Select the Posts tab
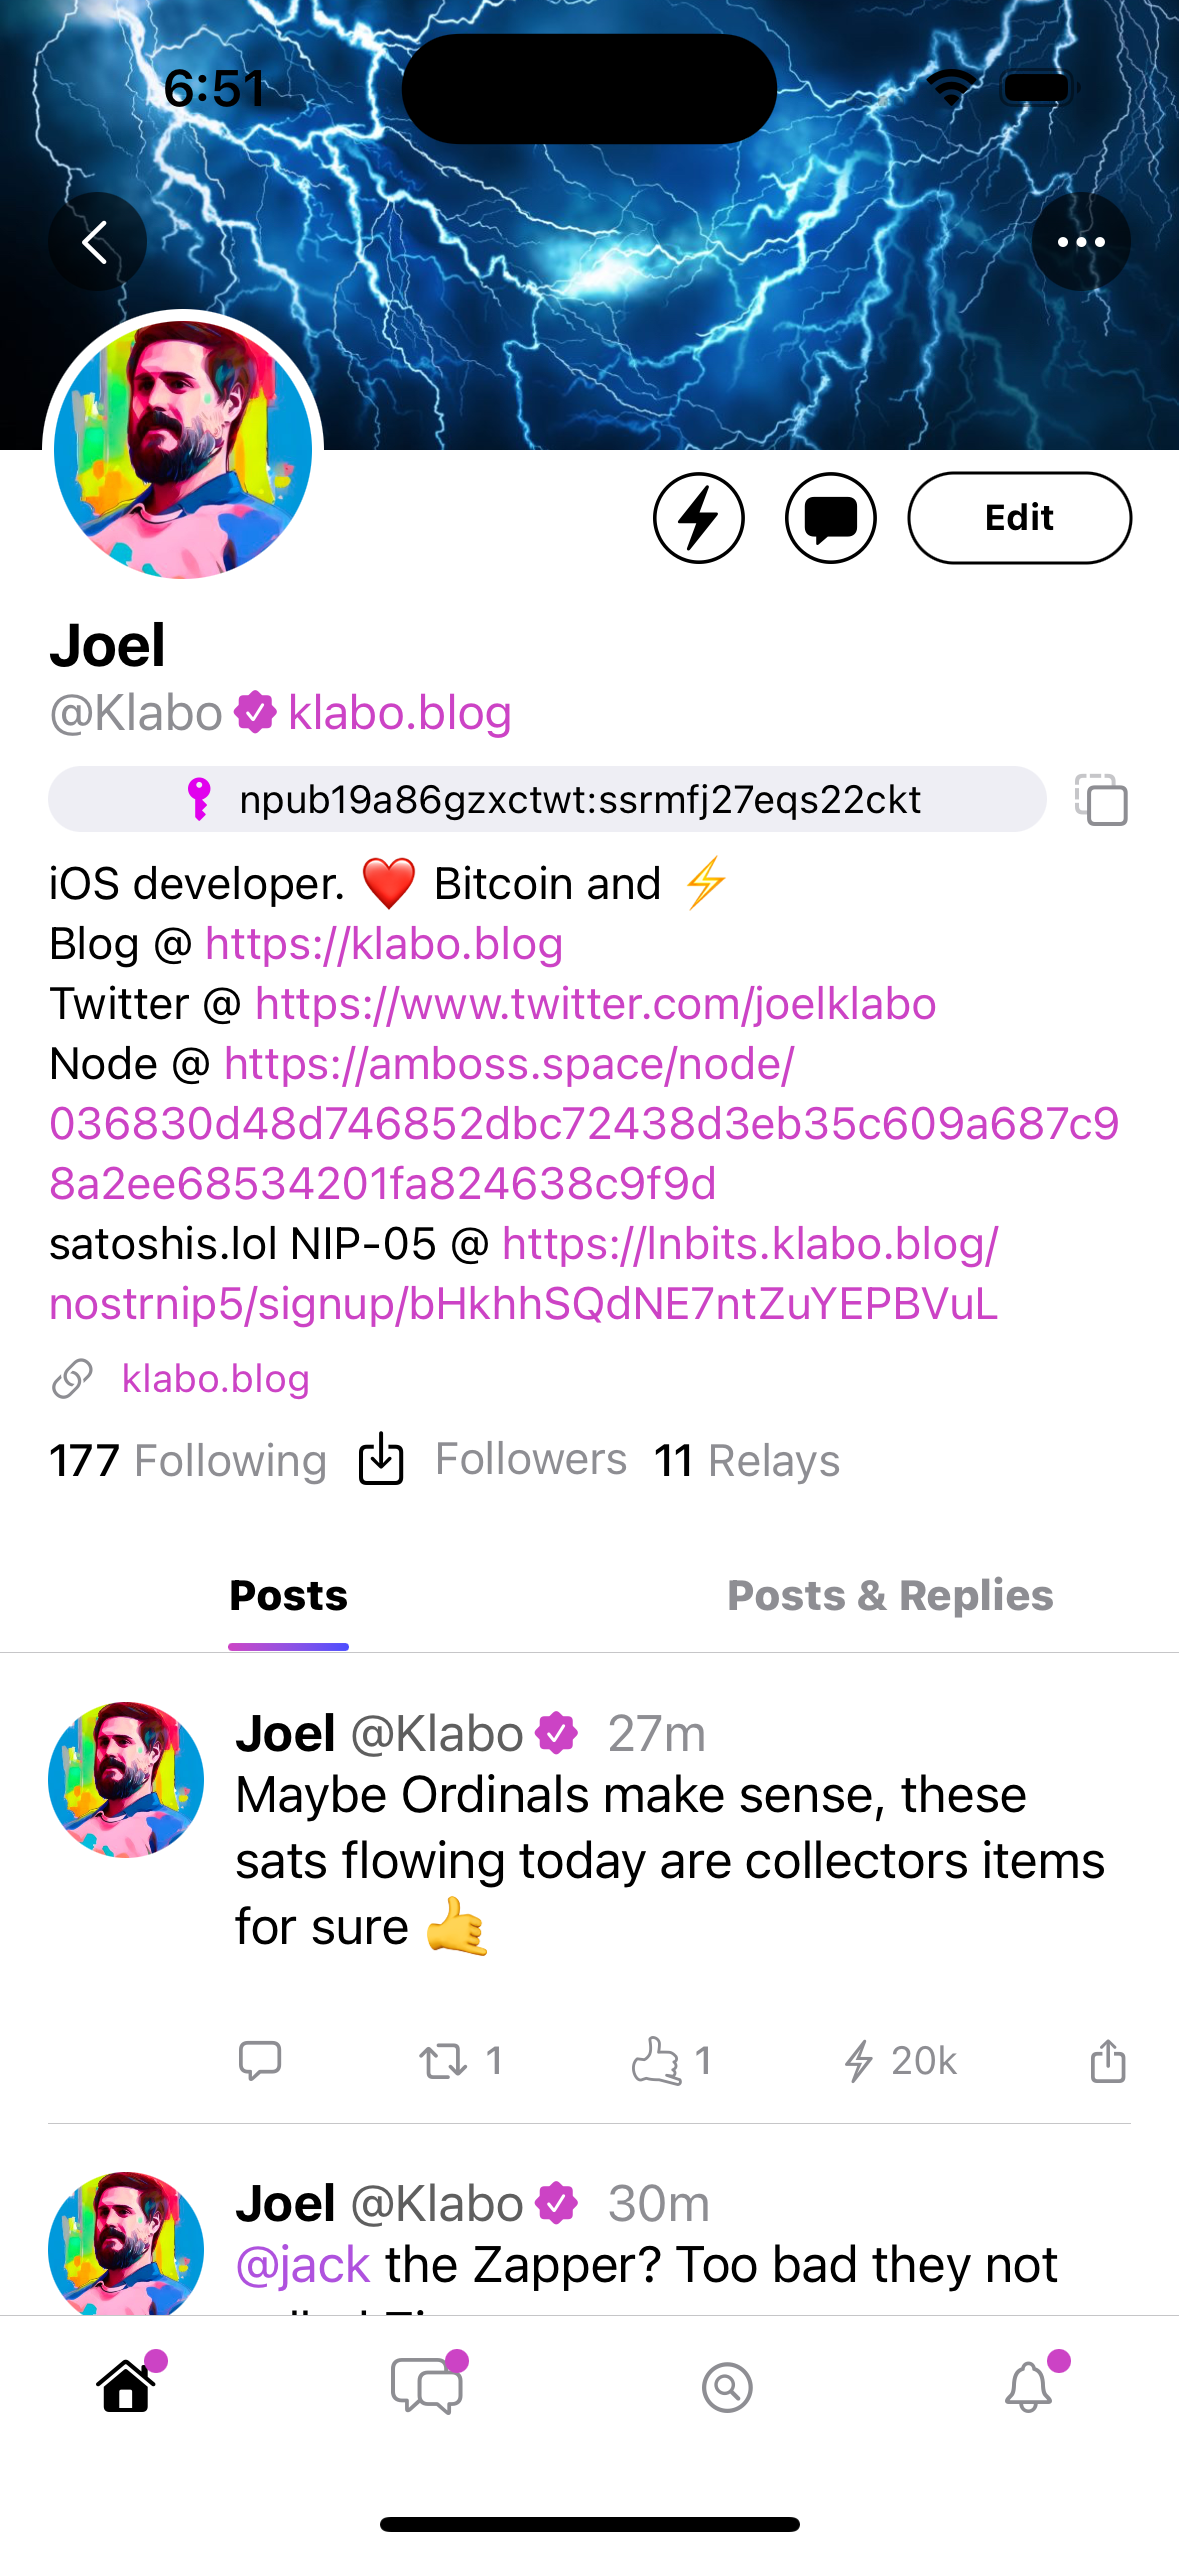 pos(288,1595)
